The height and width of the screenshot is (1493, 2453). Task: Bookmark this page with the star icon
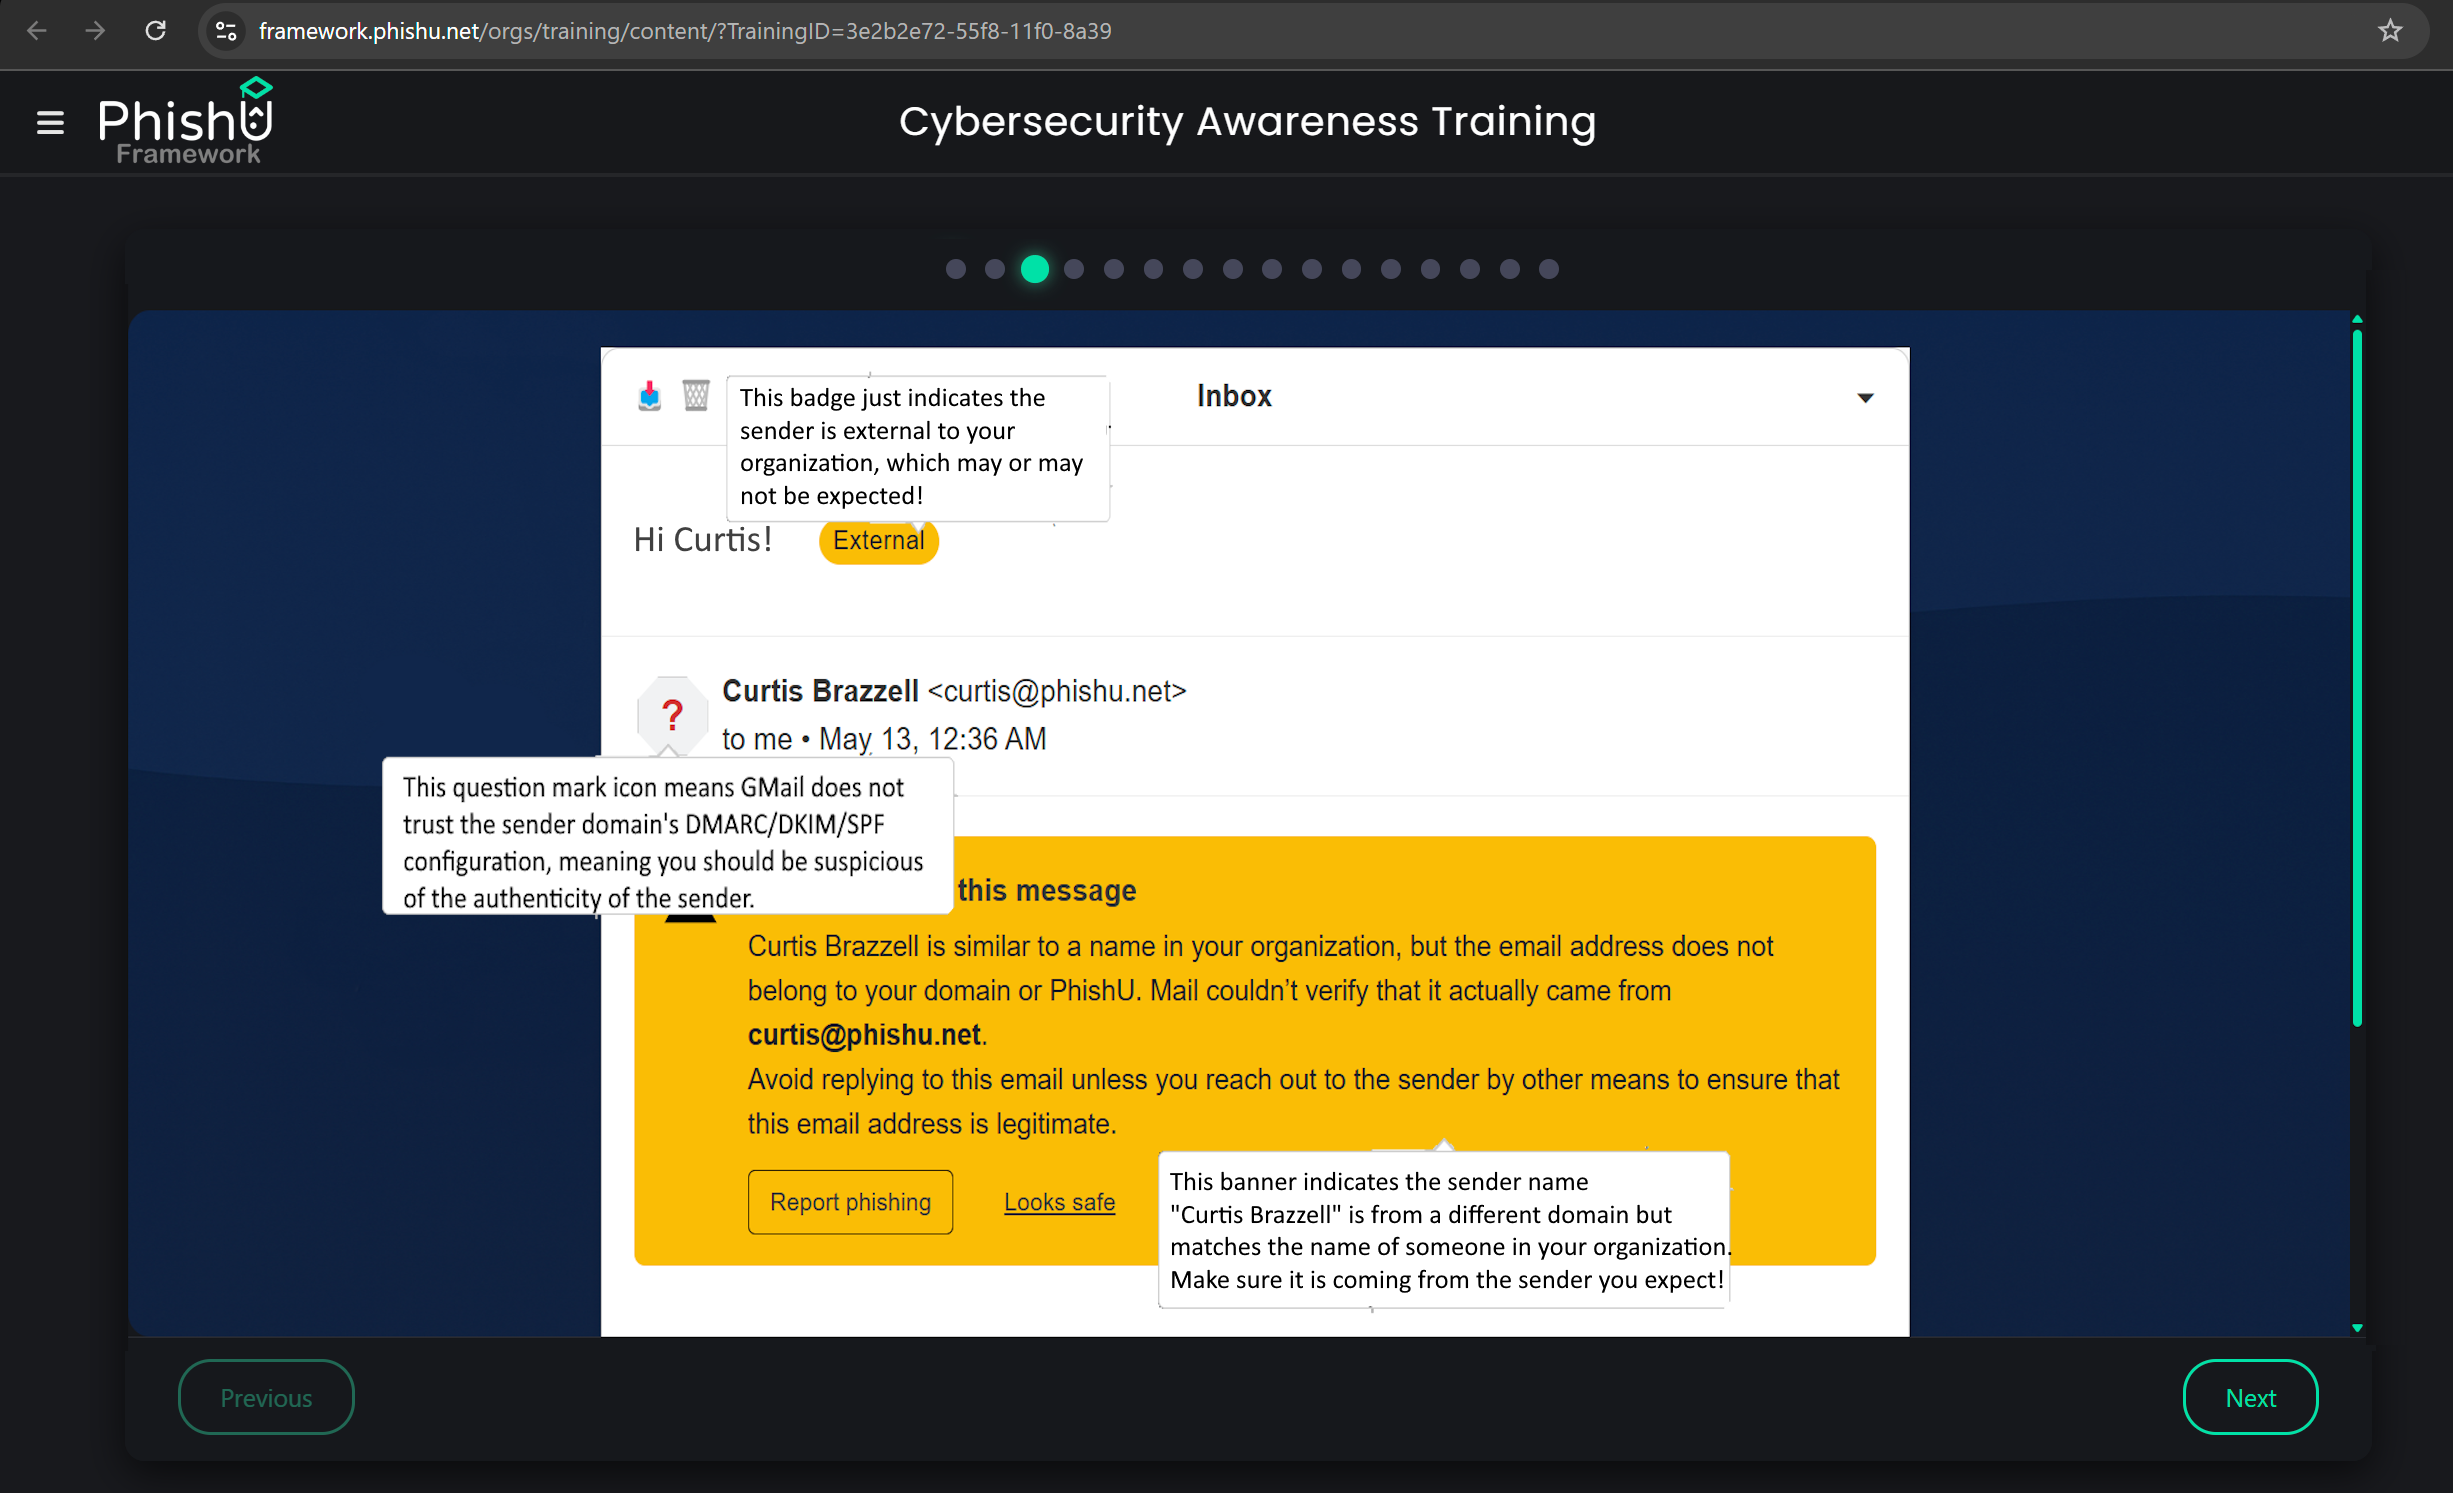pyautogui.click(x=2390, y=31)
